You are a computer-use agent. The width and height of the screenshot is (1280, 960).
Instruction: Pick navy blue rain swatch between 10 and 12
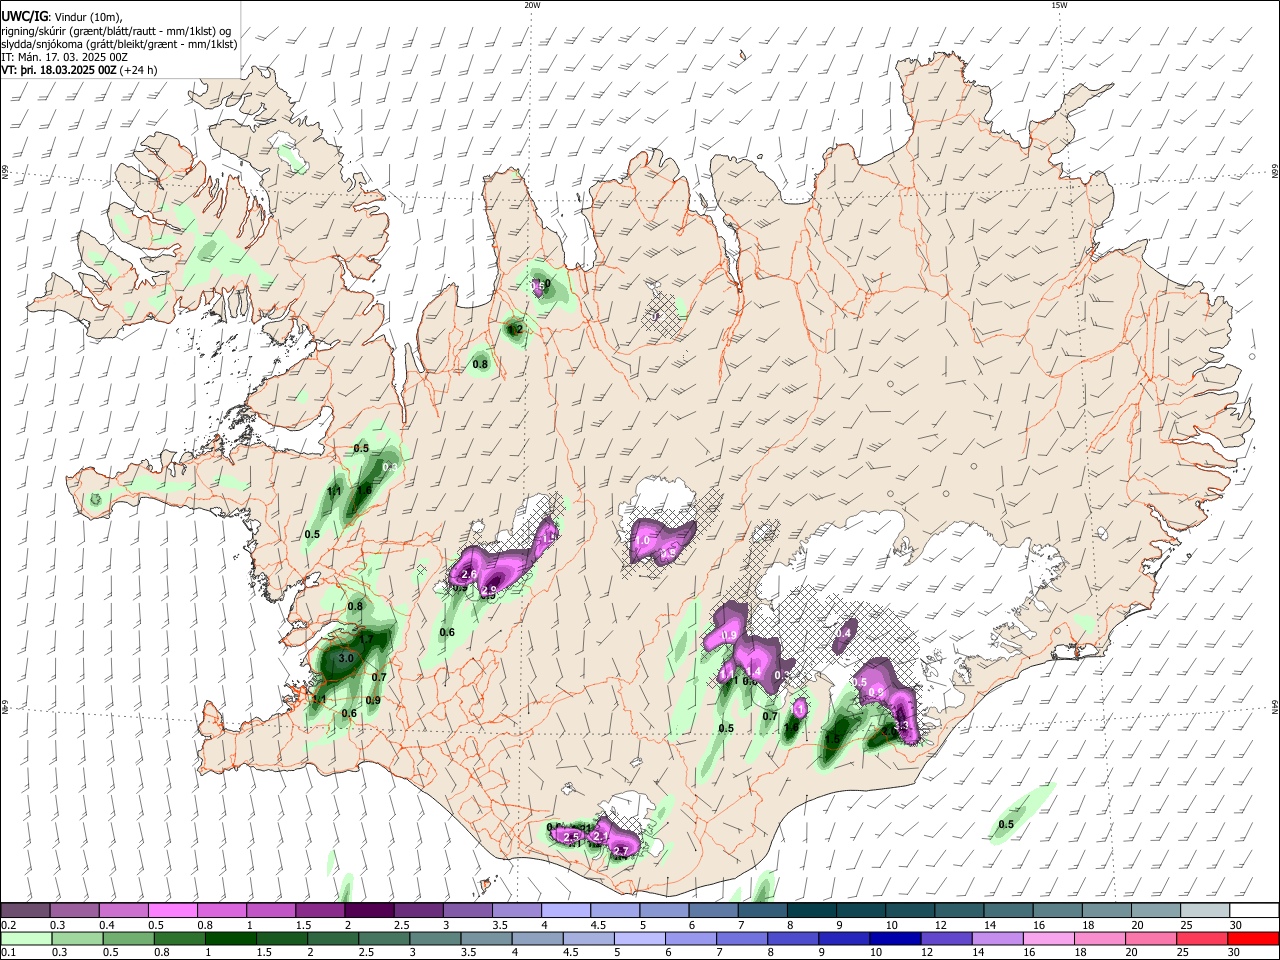(894, 938)
